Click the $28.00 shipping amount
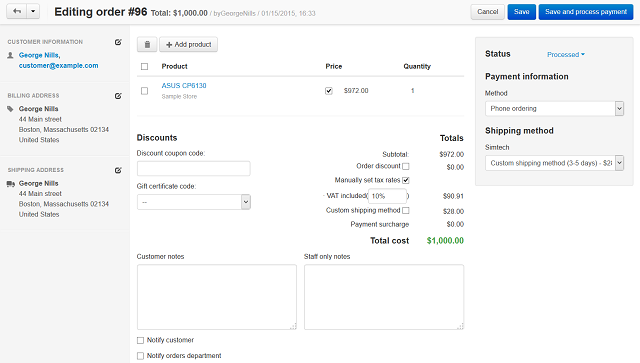Screen dimensions: 640x363 point(453,211)
